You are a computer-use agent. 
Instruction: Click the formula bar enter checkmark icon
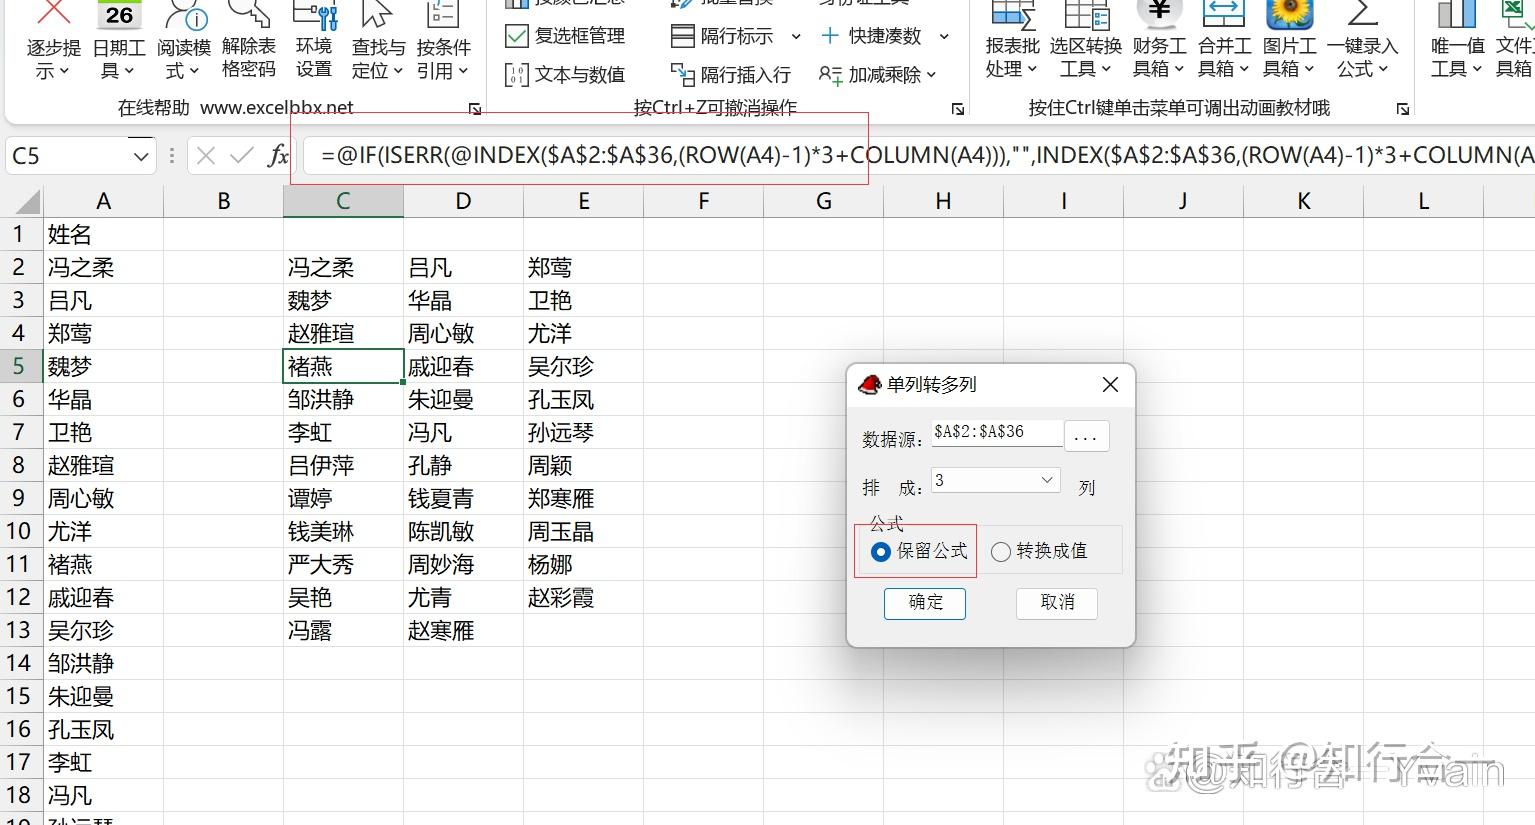coord(241,155)
